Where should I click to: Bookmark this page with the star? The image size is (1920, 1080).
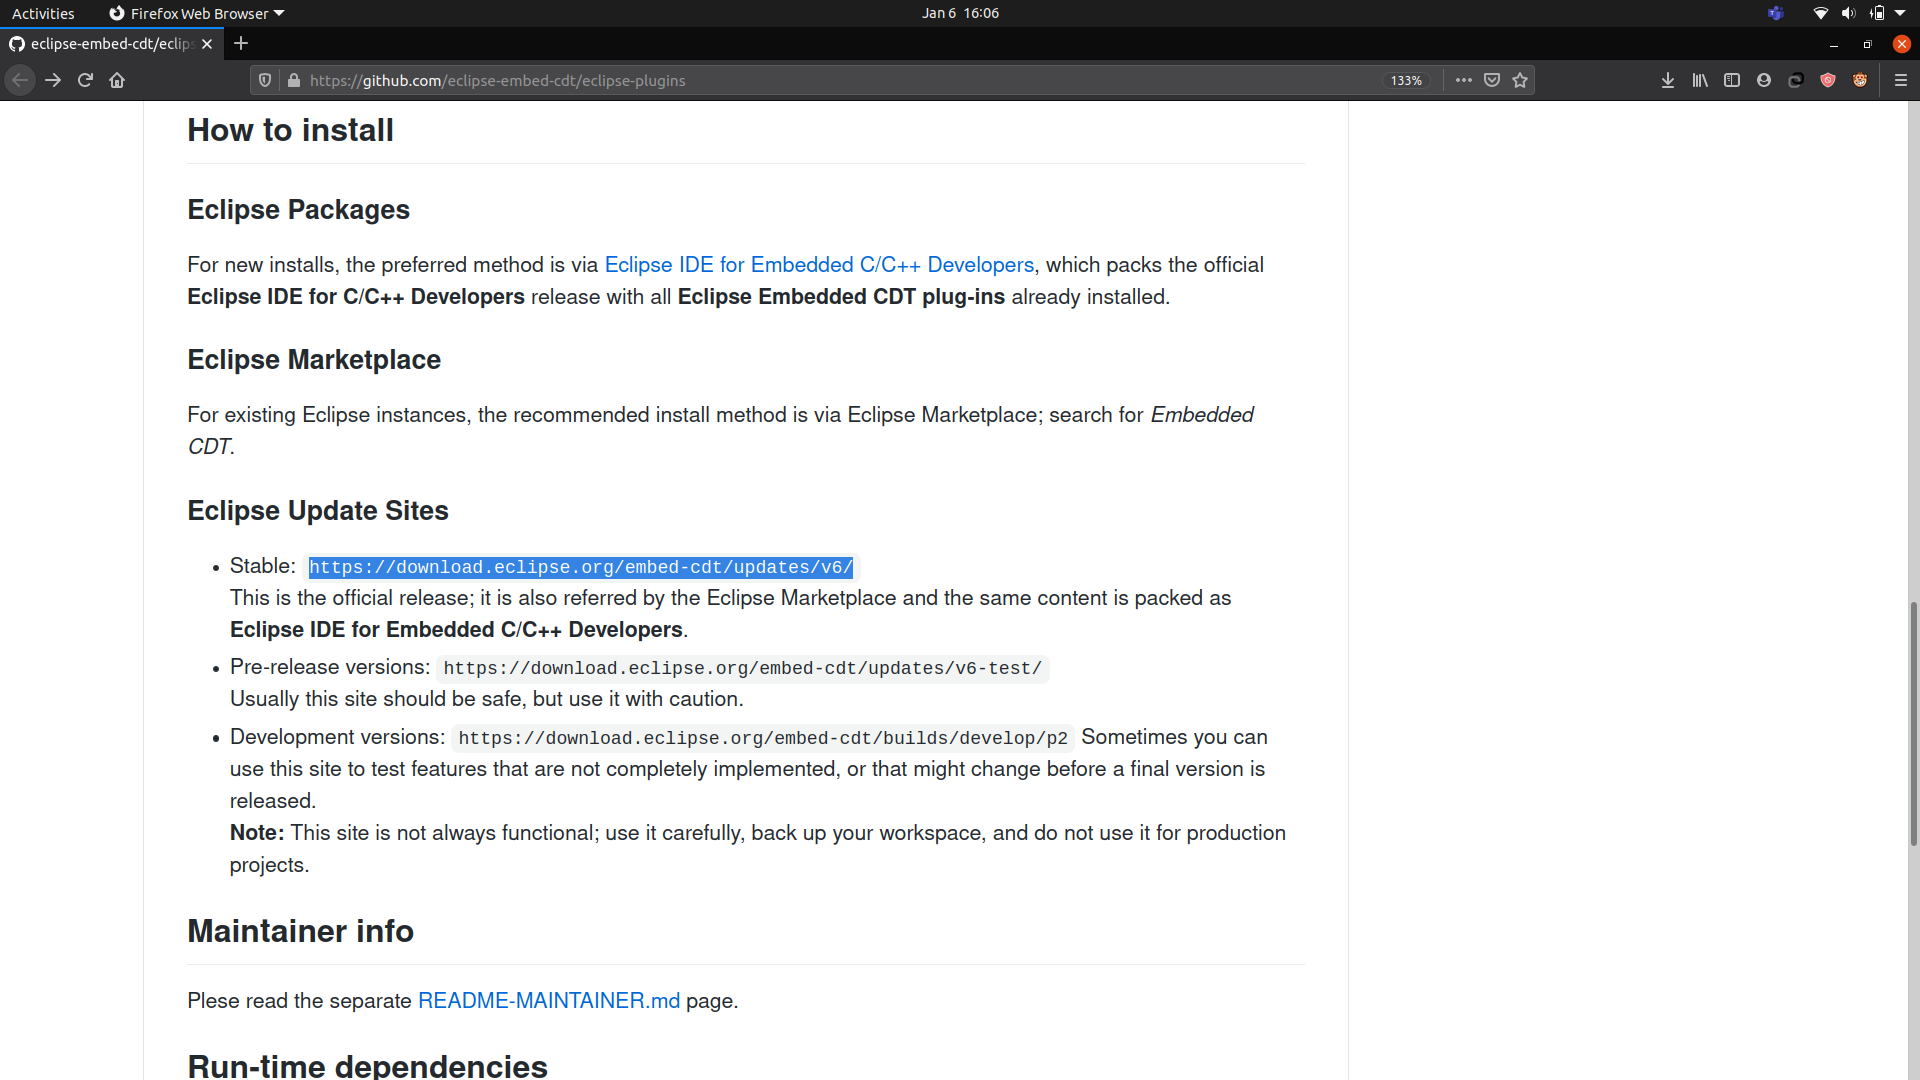(1520, 80)
